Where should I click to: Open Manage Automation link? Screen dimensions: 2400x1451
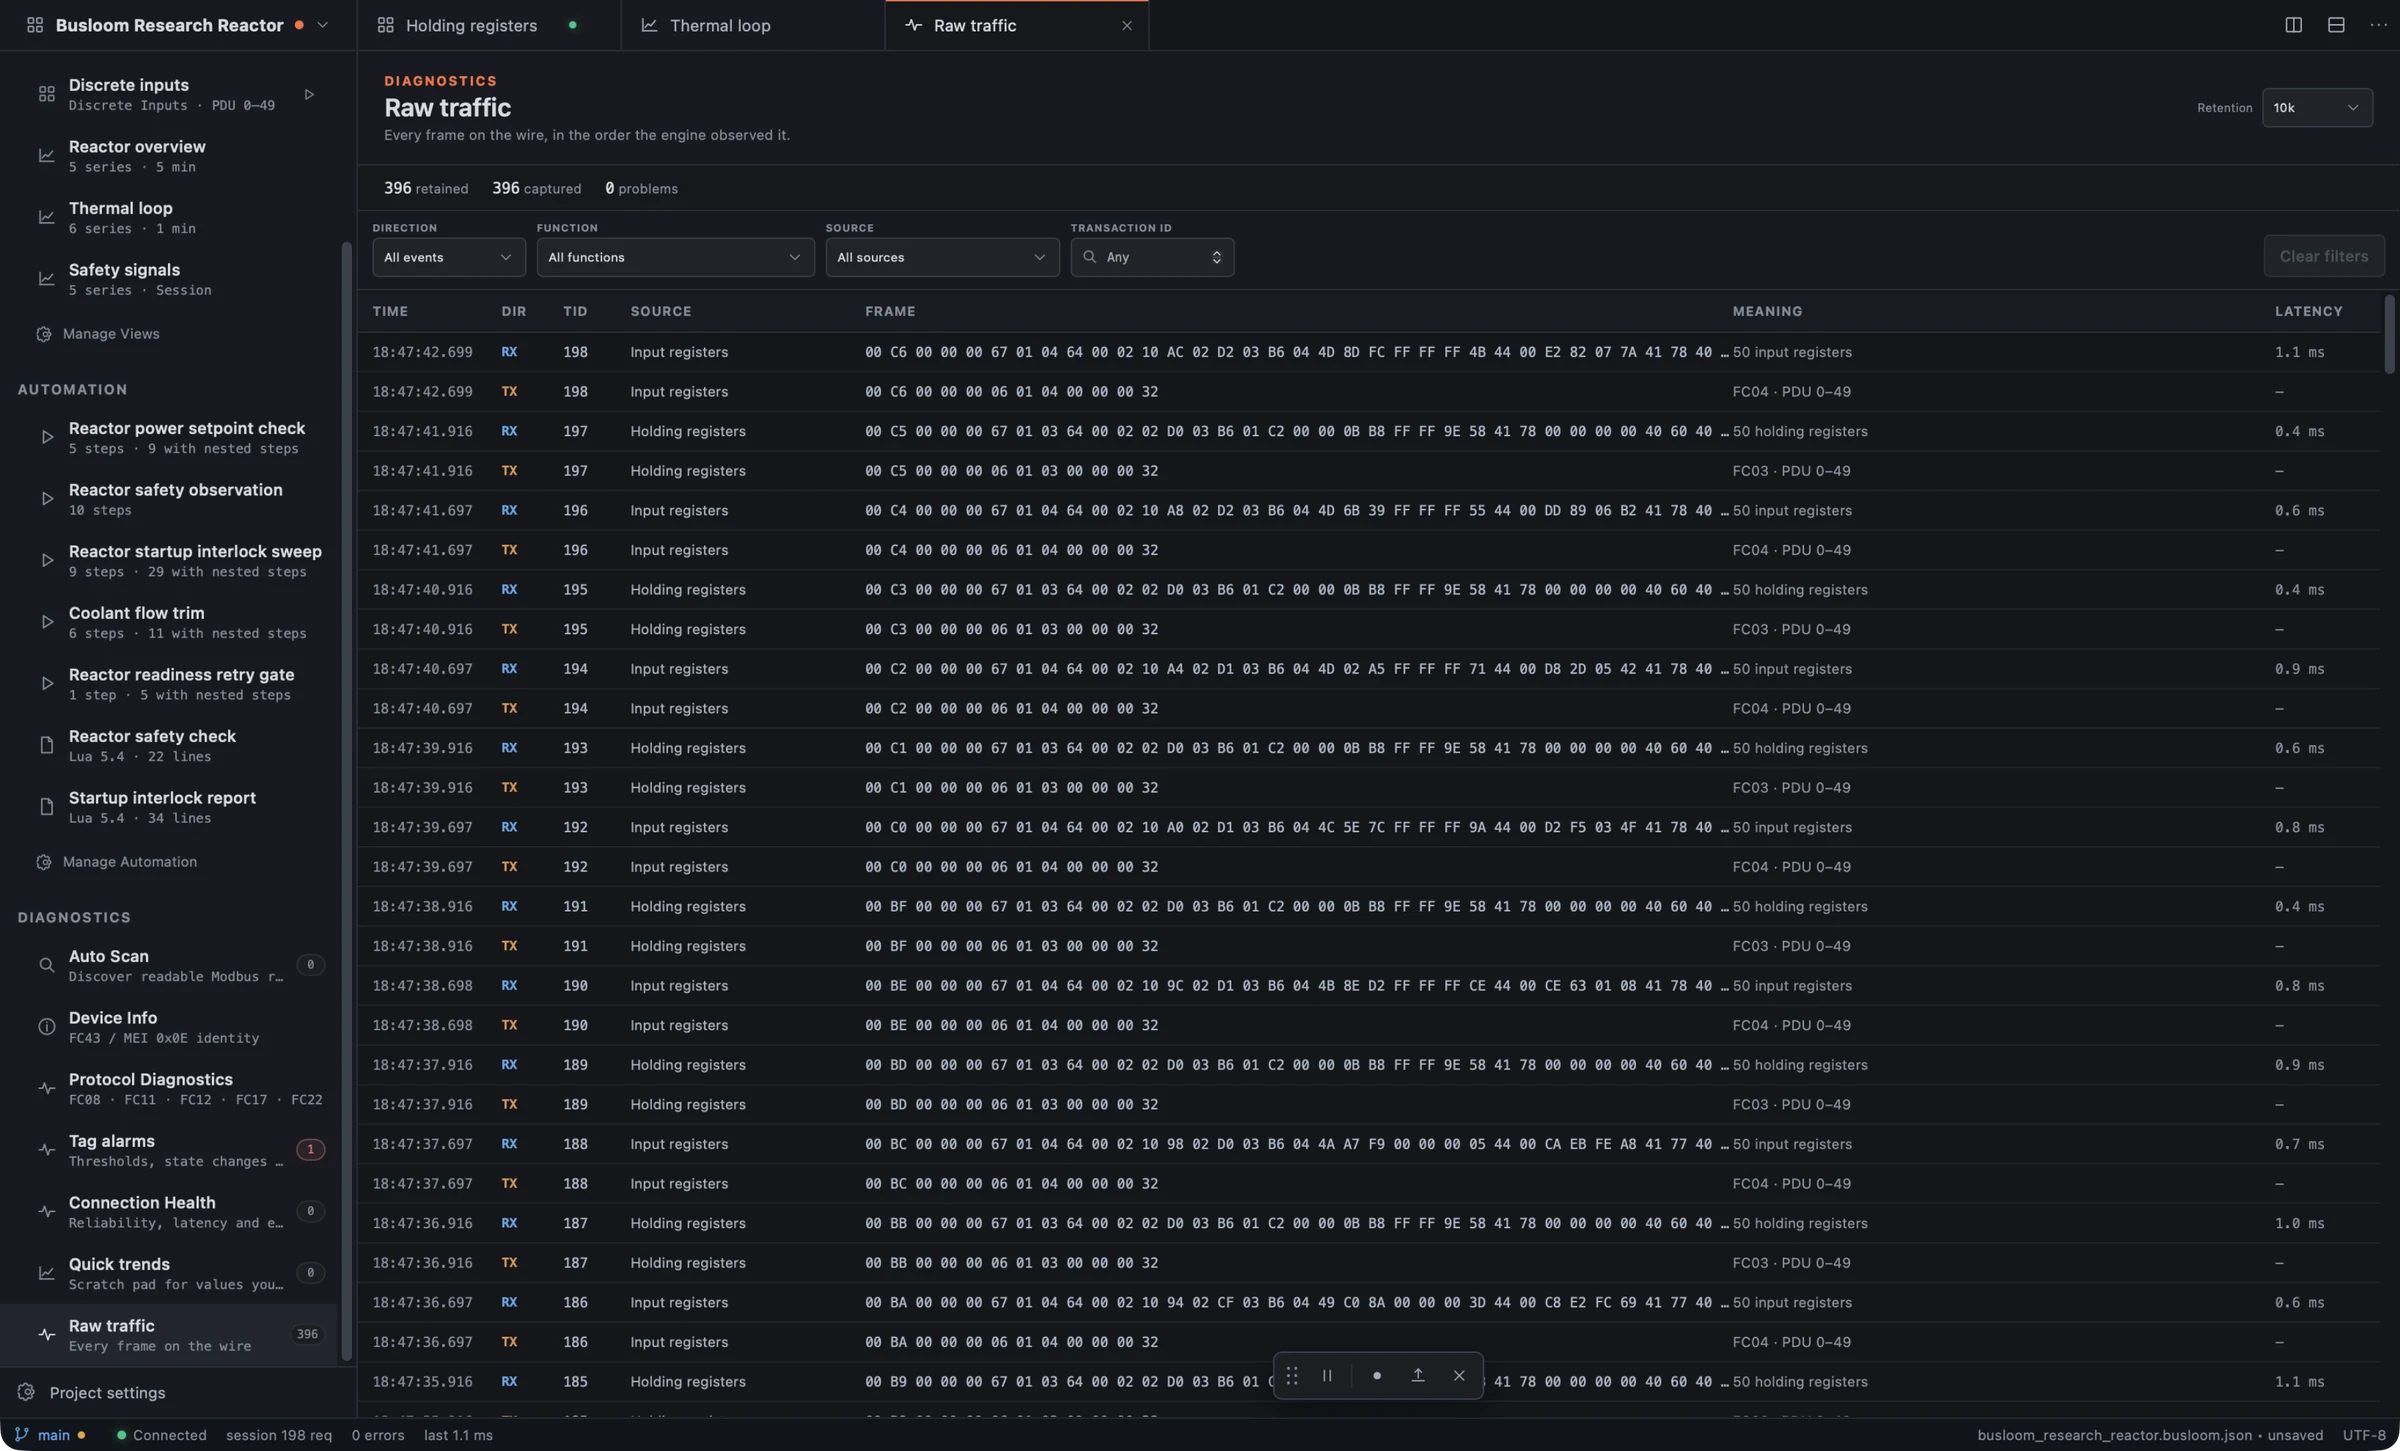(x=130, y=862)
